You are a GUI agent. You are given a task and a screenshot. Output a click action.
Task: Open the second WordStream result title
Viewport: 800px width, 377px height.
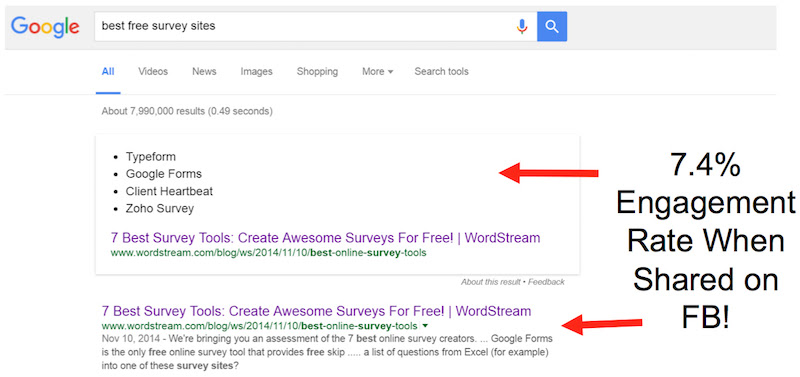[316, 311]
